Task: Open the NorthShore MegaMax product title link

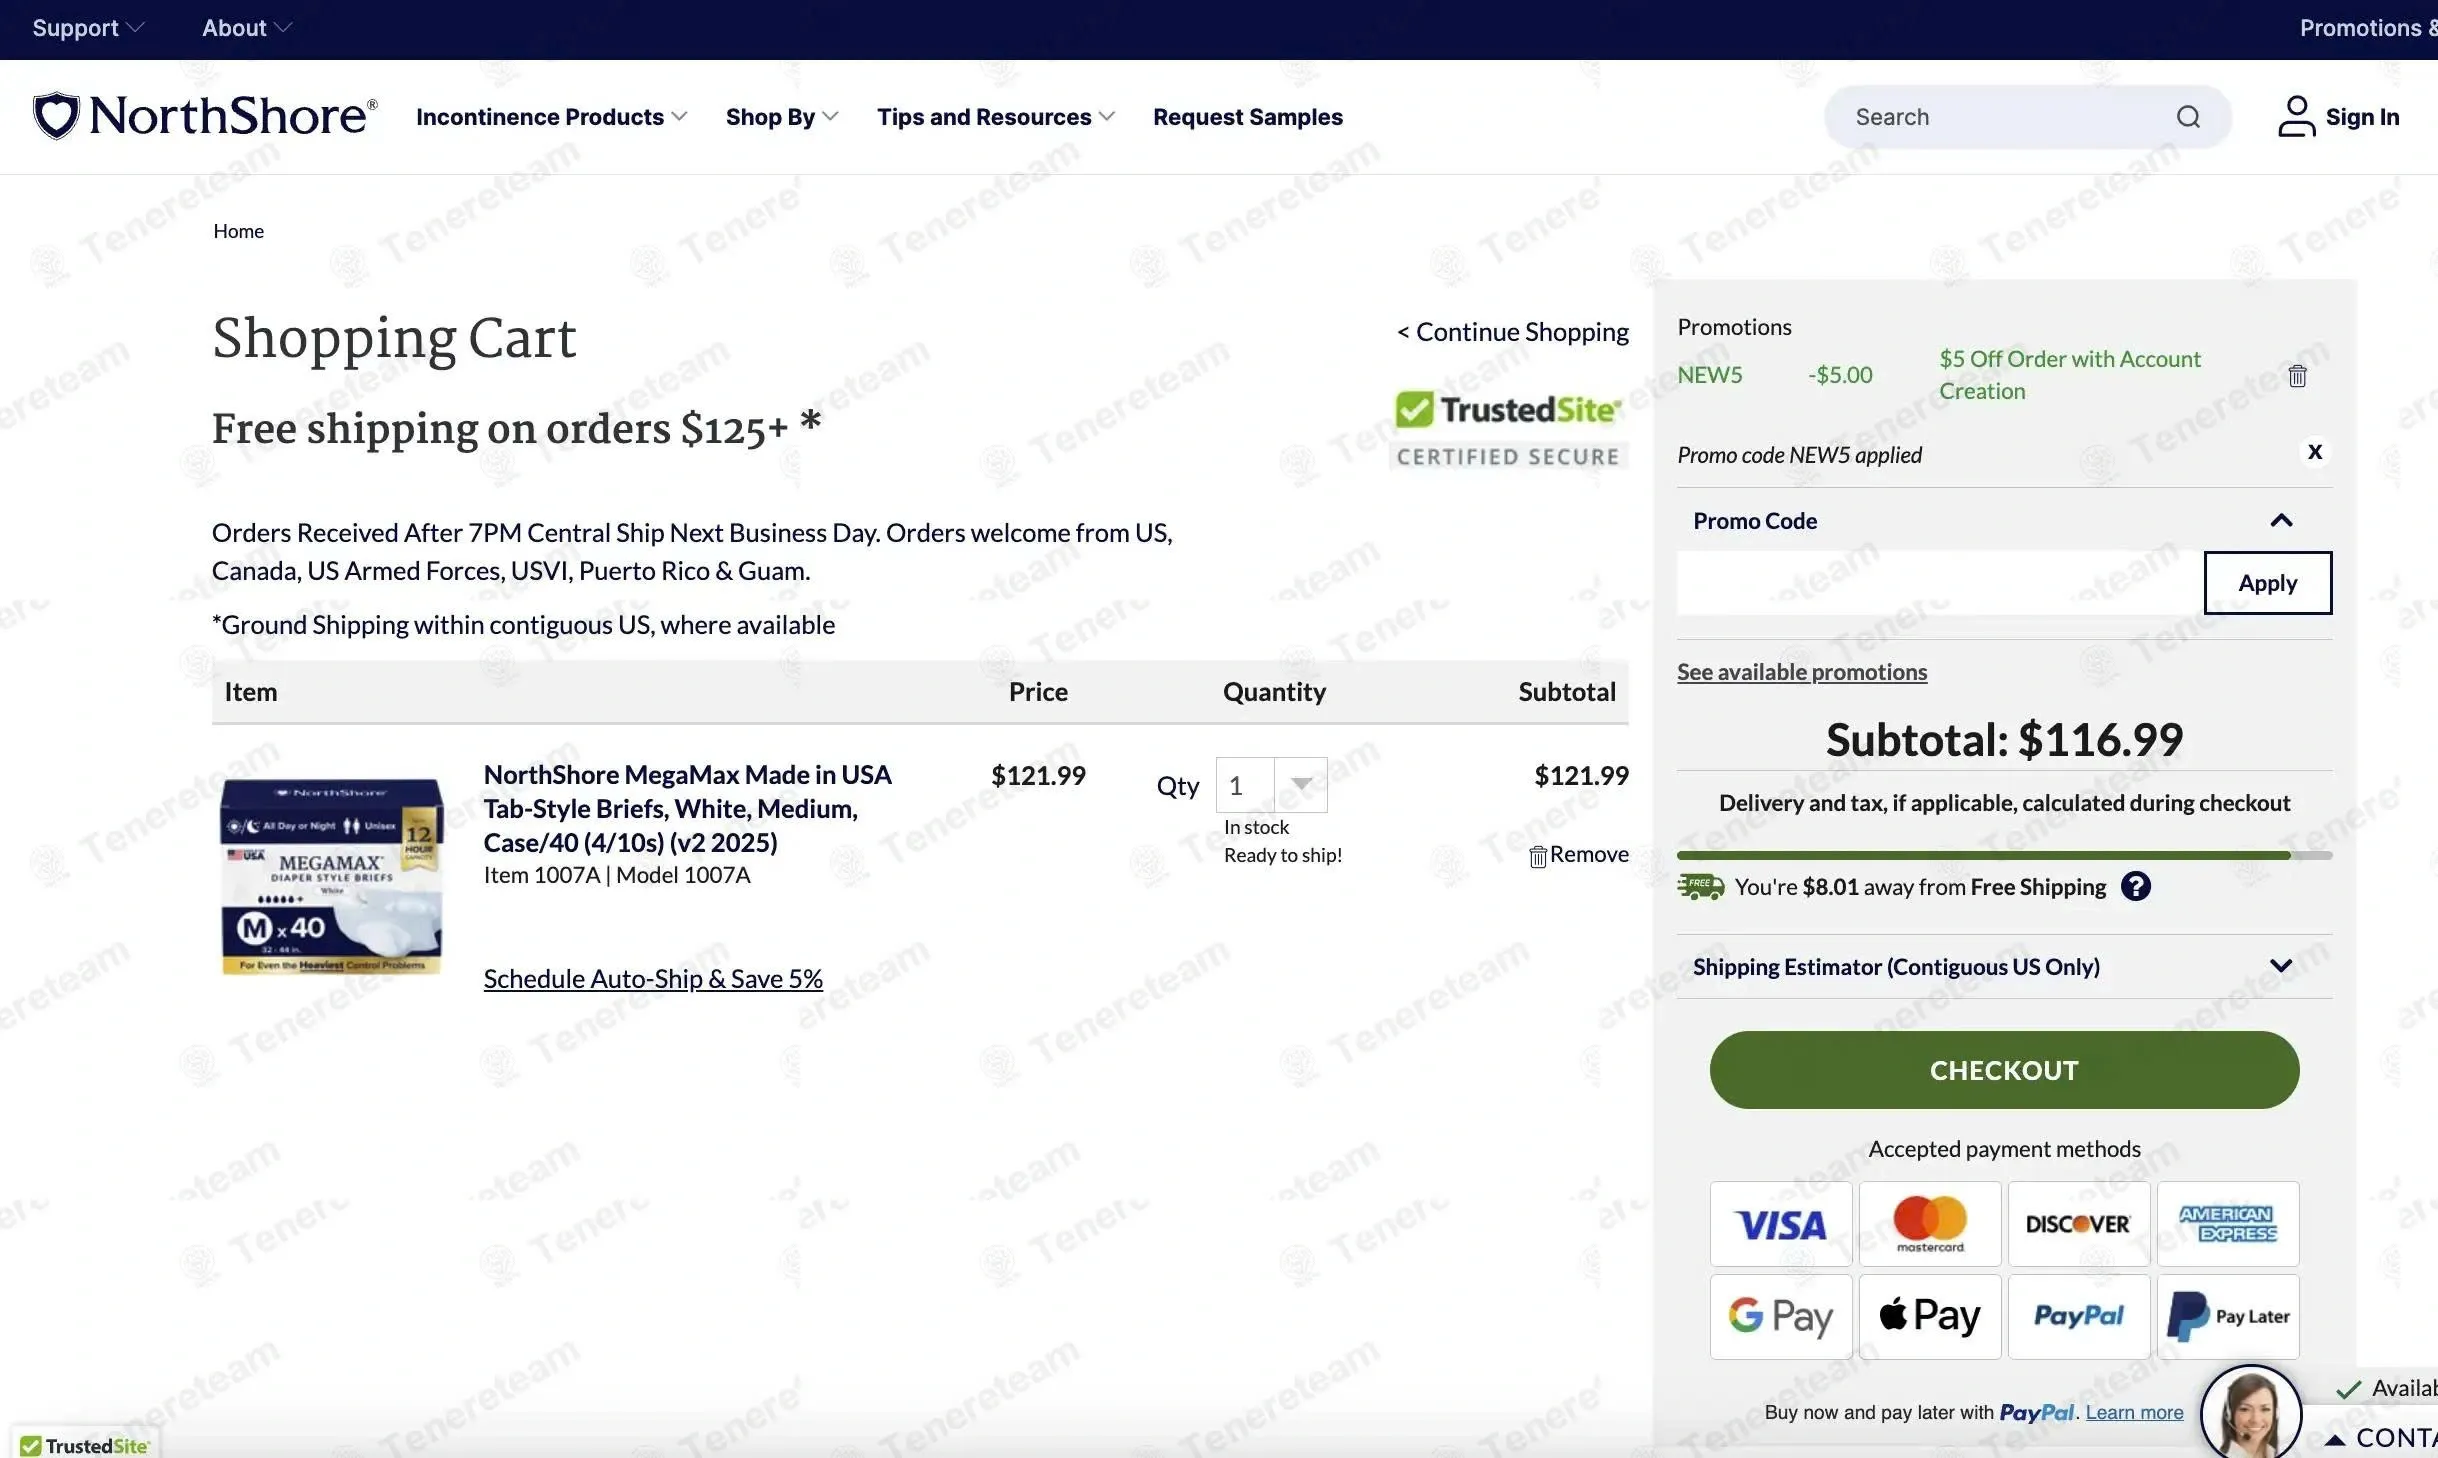Action: (x=687, y=808)
